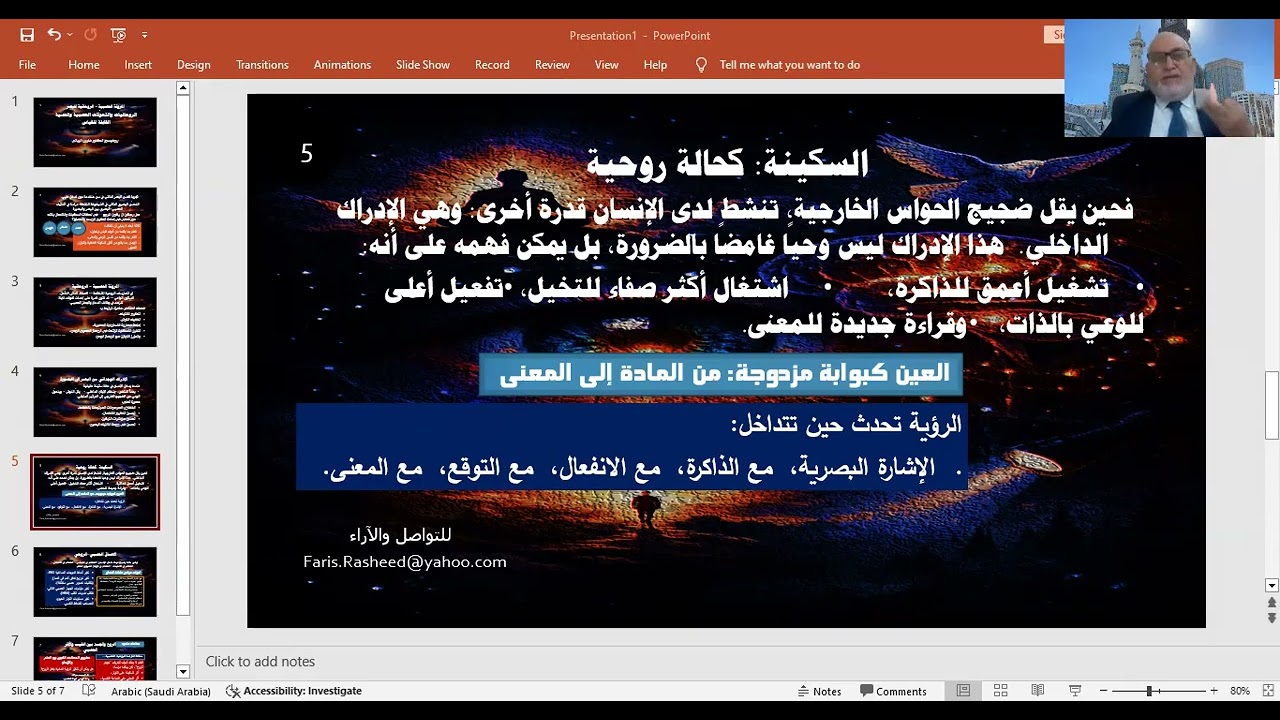Click the slide number 5 on the slide

(x=307, y=153)
